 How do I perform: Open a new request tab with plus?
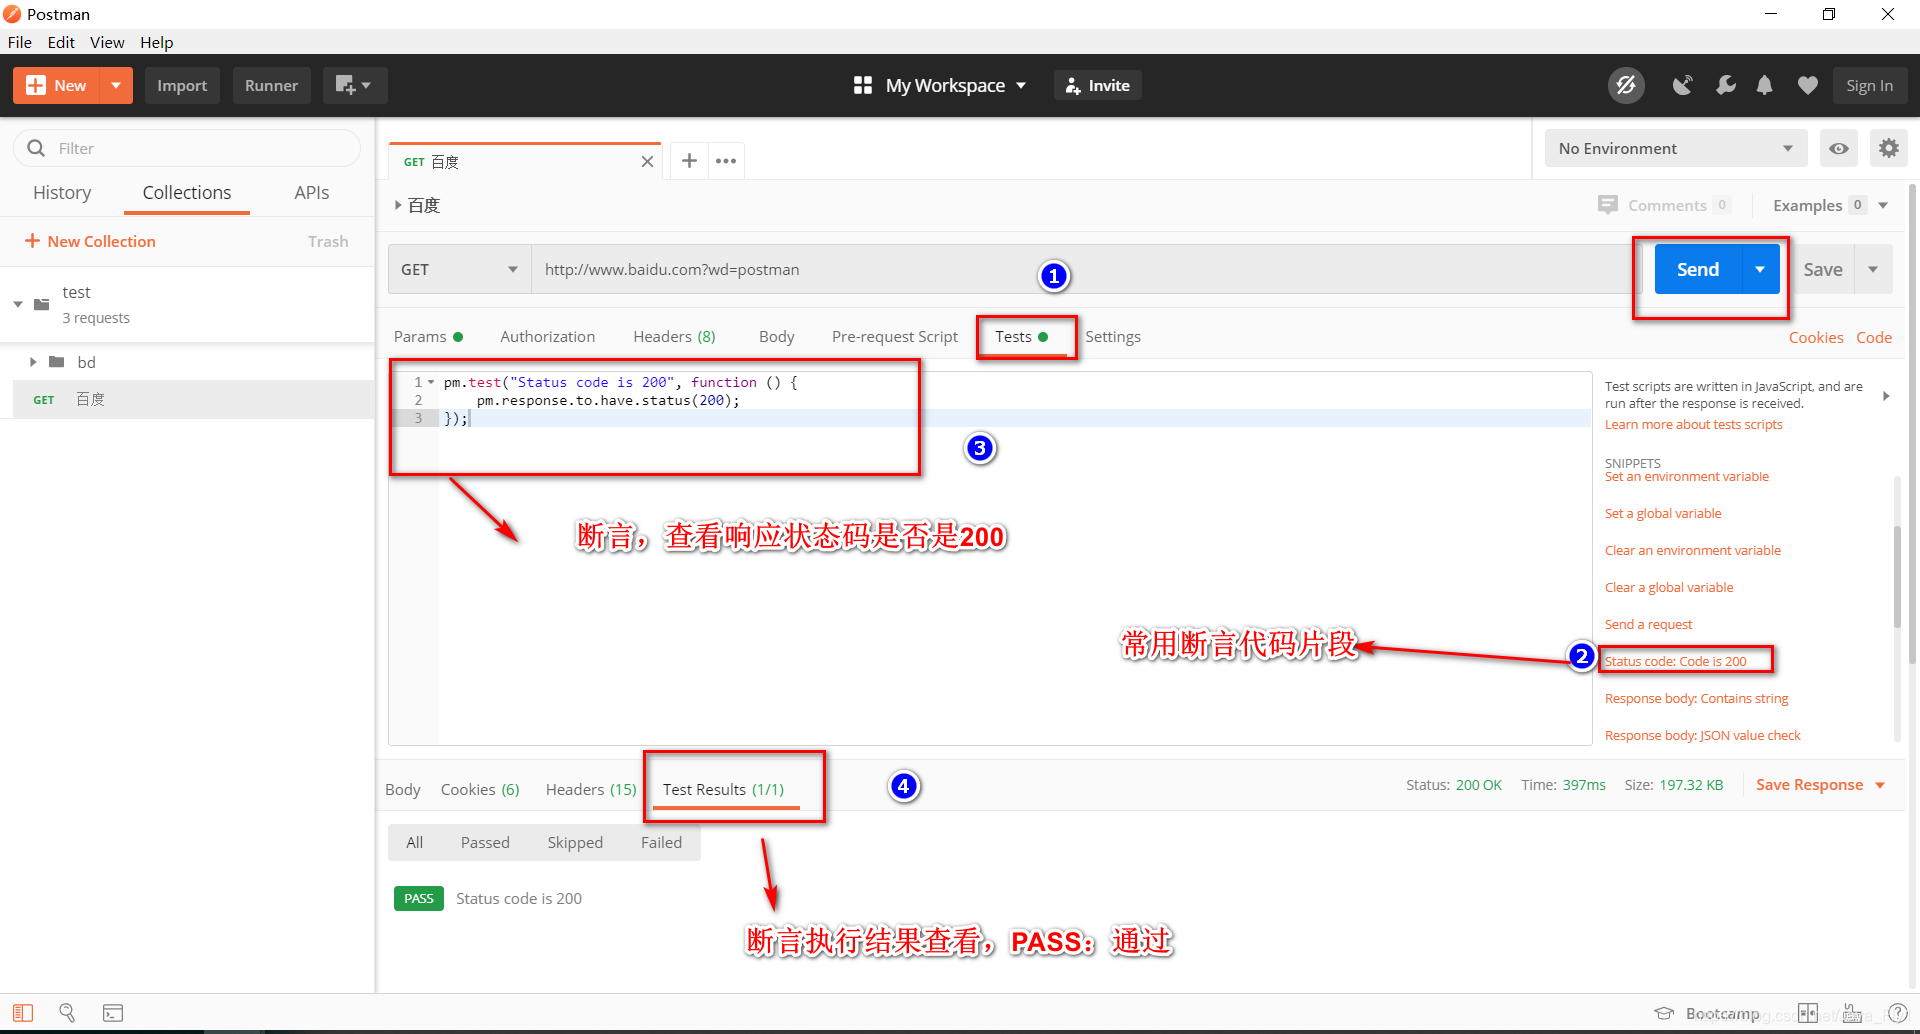tap(689, 160)
